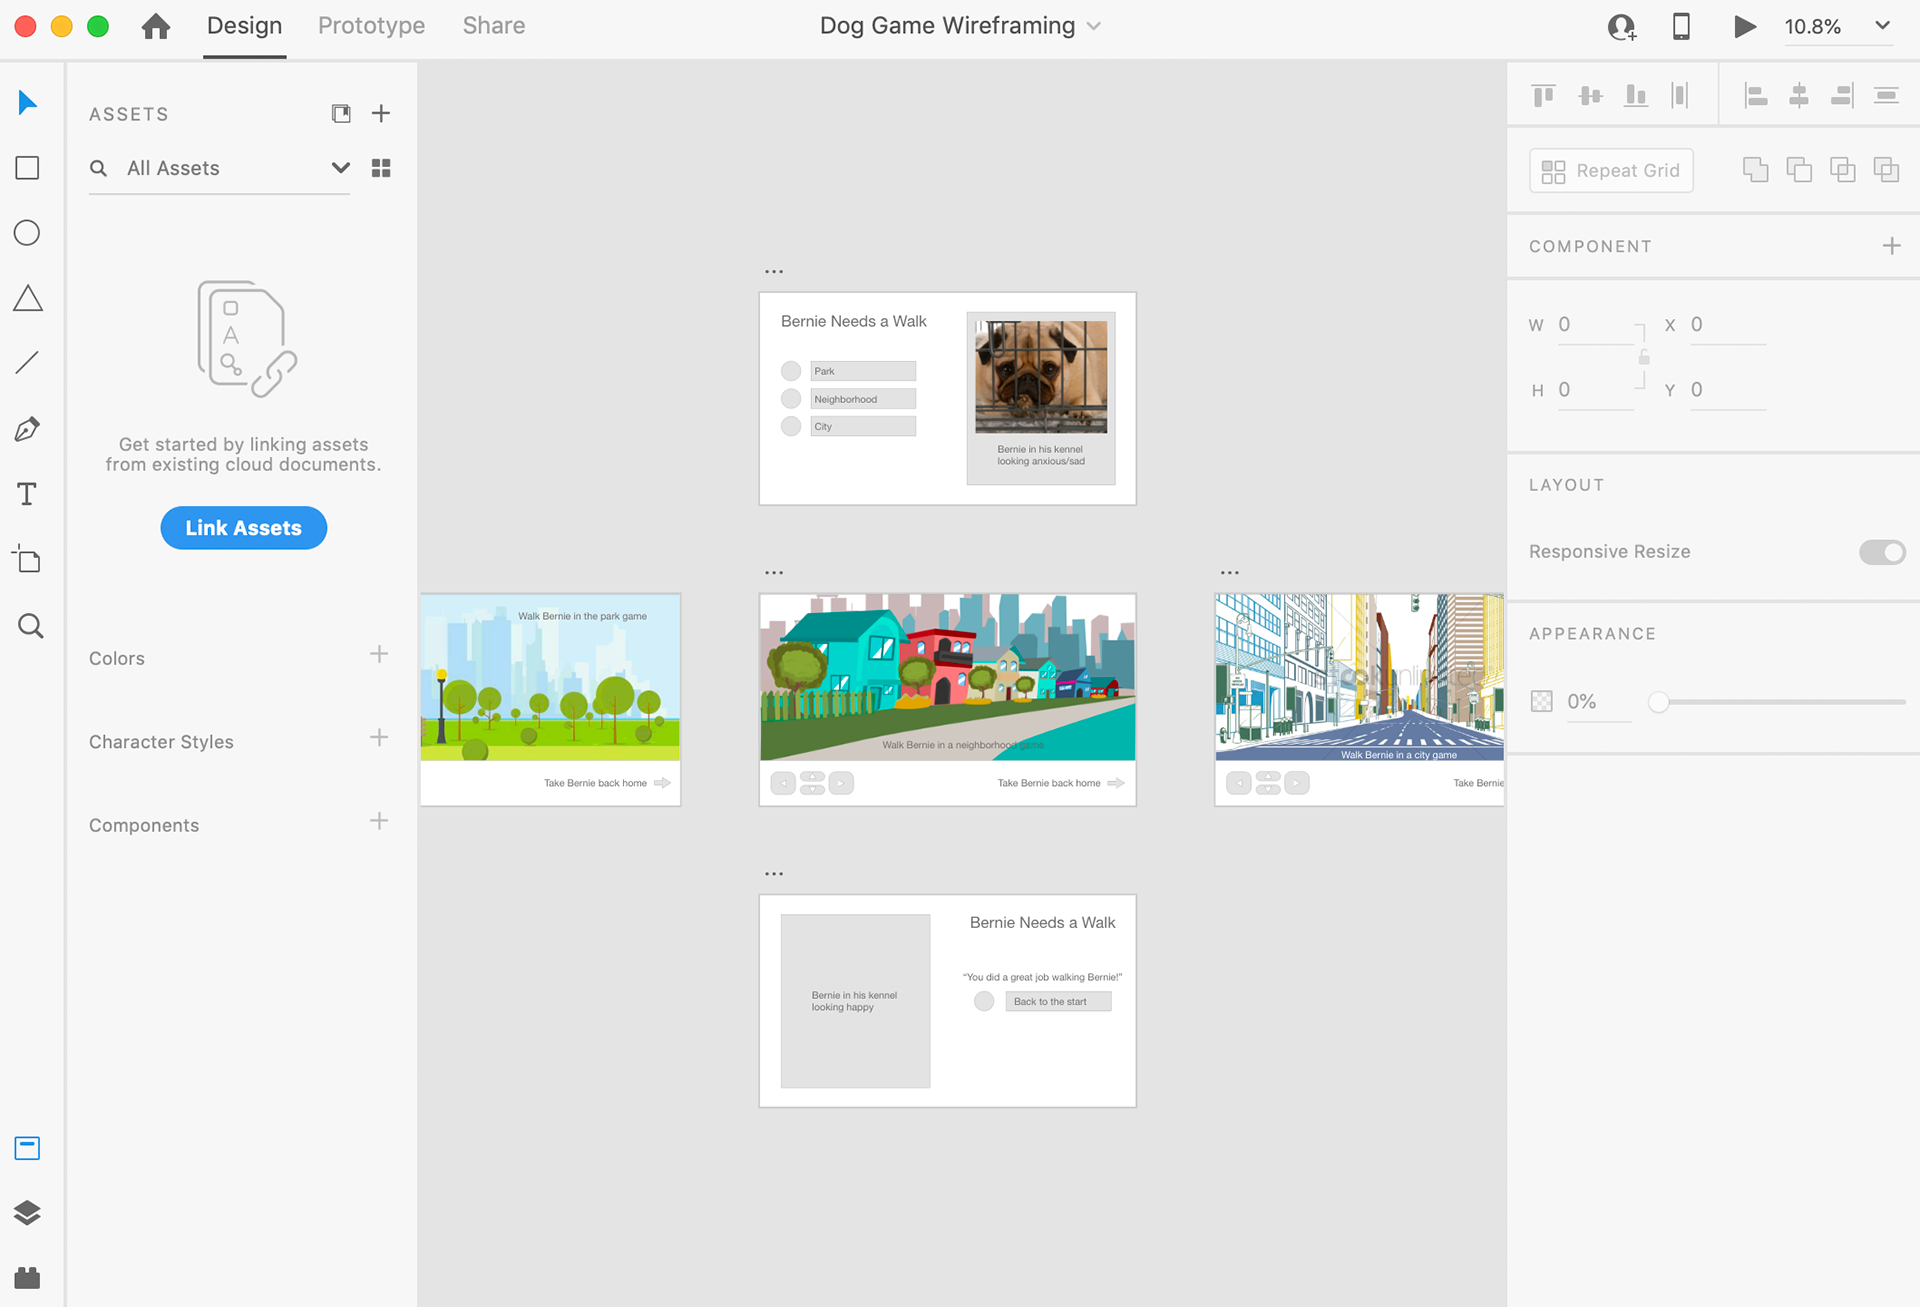1920x1307 pixels.
Task: Select the Park radio circle
Action: tap(791, 371)
